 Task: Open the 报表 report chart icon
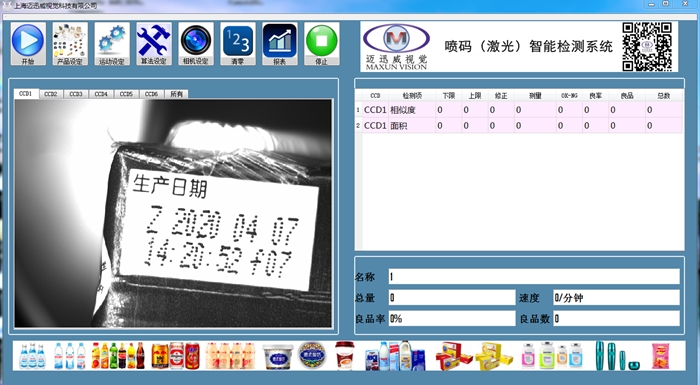pyautogui.click(x=279, y=44)
